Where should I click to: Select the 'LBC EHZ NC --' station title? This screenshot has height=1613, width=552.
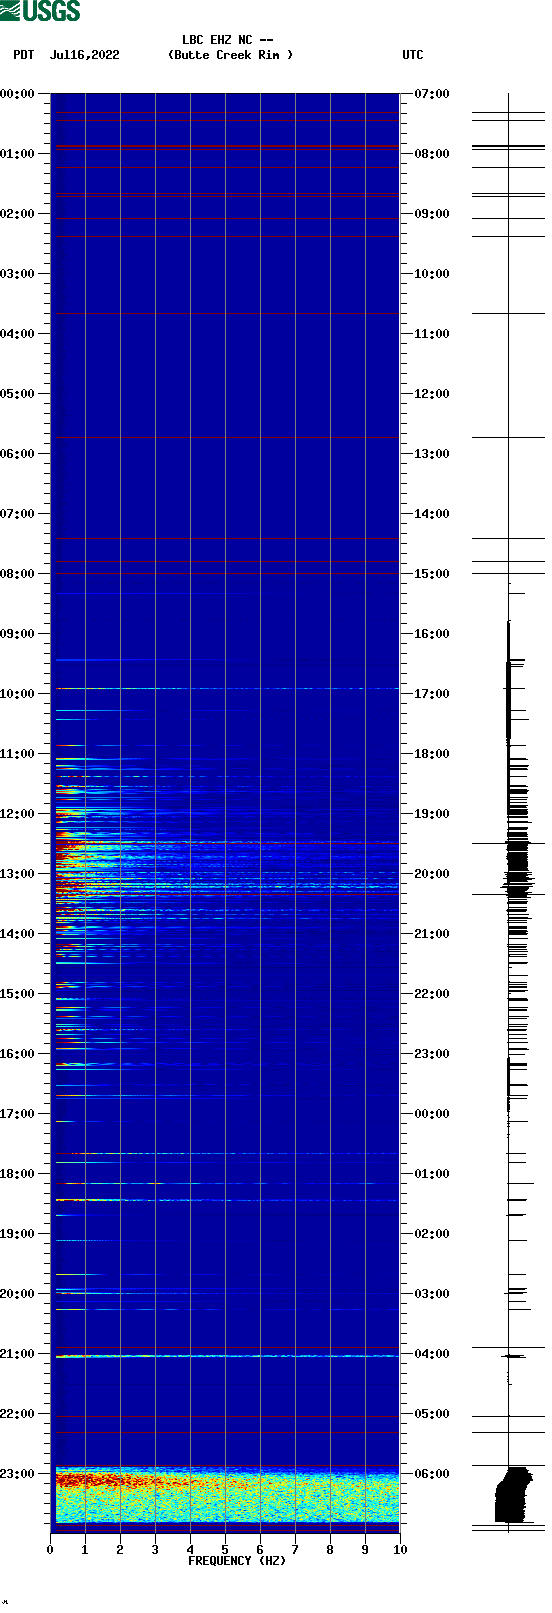(228, 40)
